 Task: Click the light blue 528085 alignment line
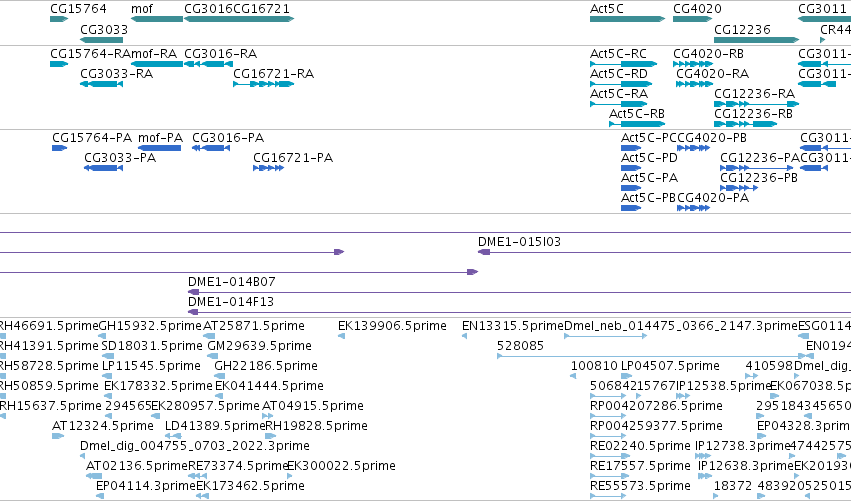point(651,356)
